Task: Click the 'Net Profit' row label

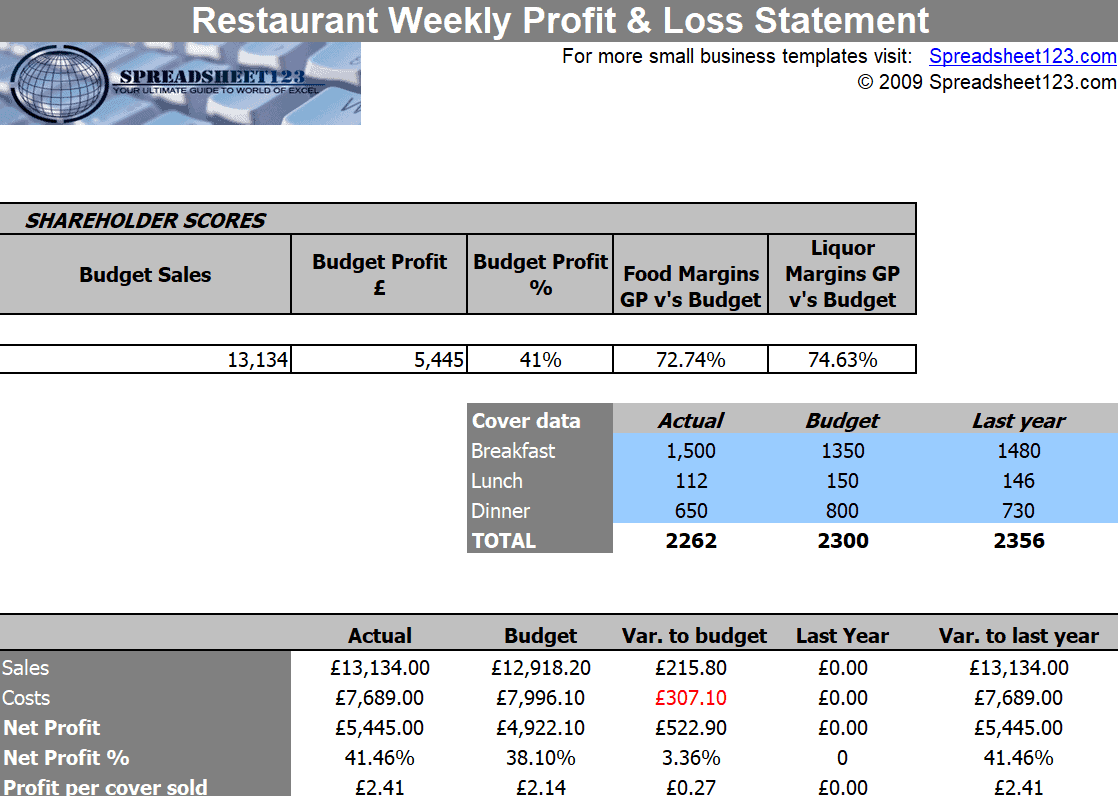Action: click(52, 728)
